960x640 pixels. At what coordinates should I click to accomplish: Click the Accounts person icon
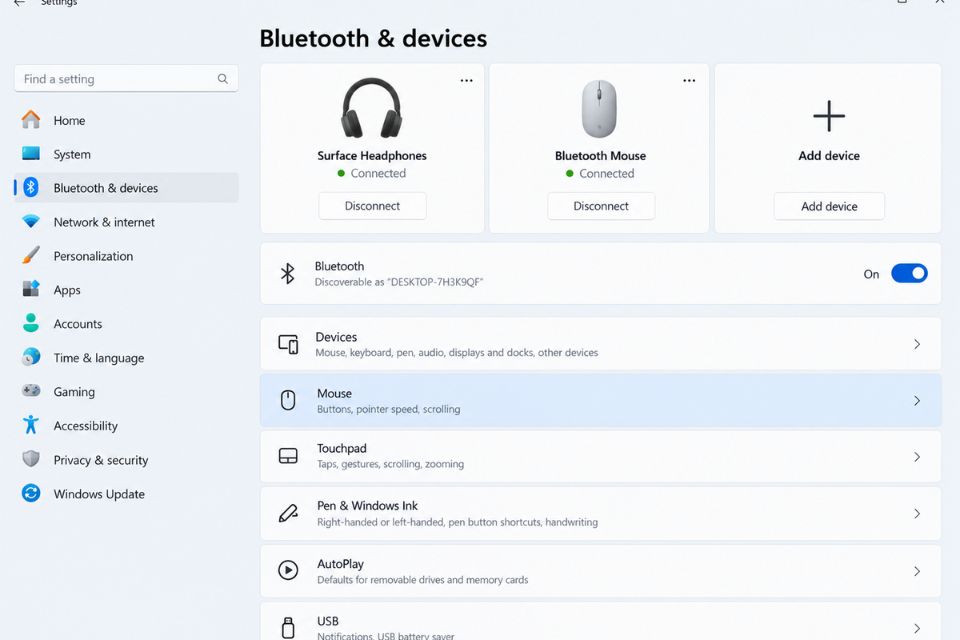pyautogui.click(x=31, y=323)
